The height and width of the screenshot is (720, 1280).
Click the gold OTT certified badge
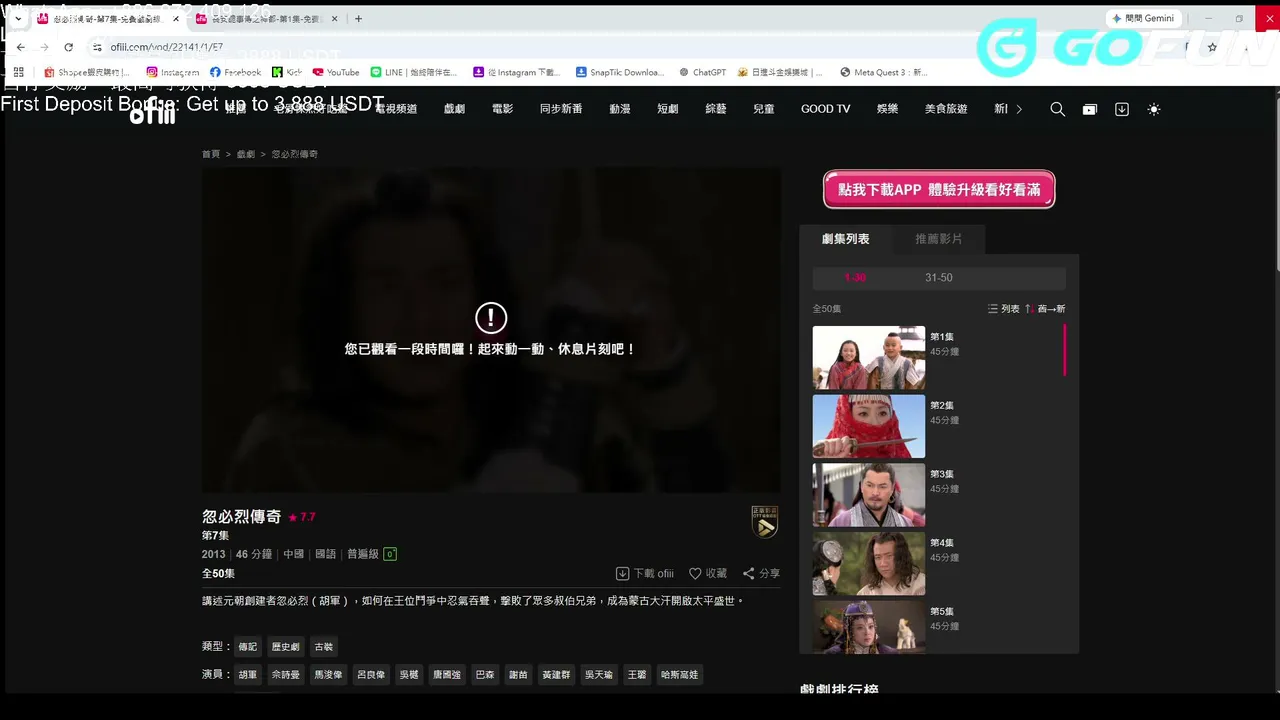[x=765, y=522]
